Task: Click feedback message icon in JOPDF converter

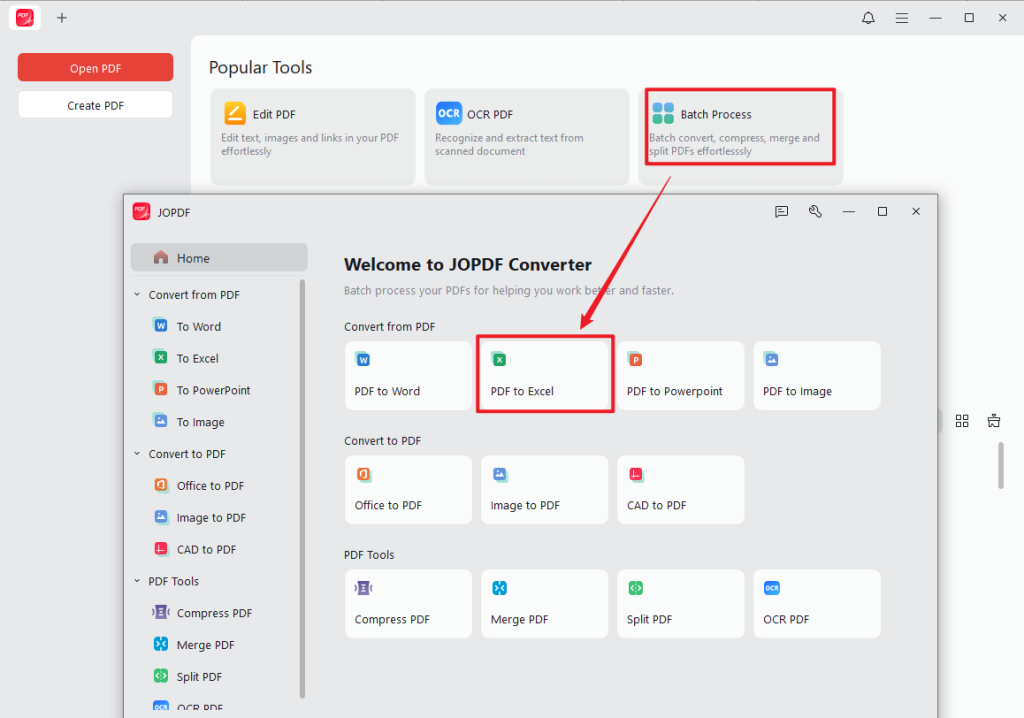Action: [781, 212]
